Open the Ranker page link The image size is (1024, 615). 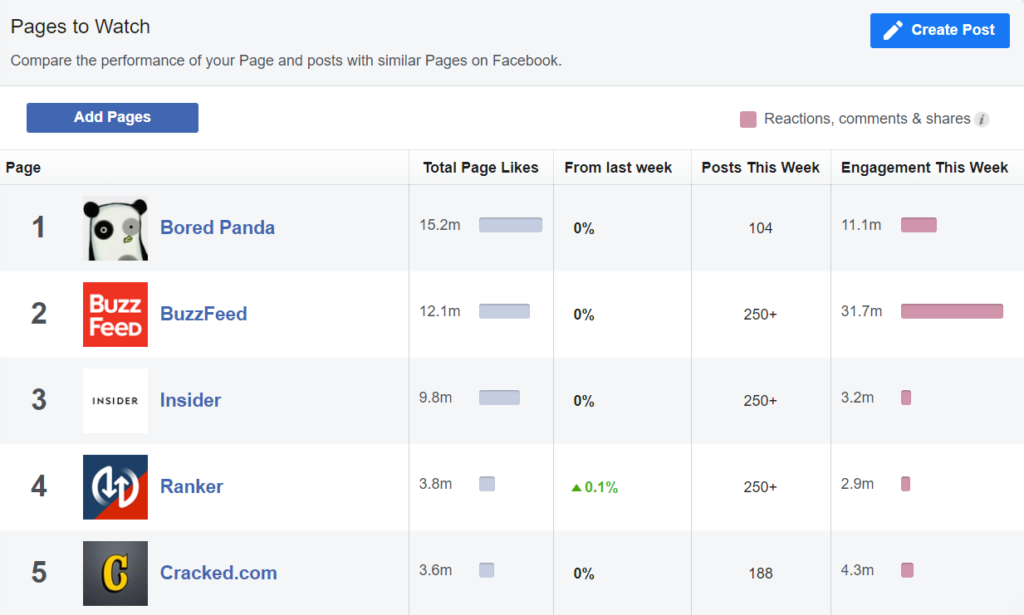coord(191,487)
